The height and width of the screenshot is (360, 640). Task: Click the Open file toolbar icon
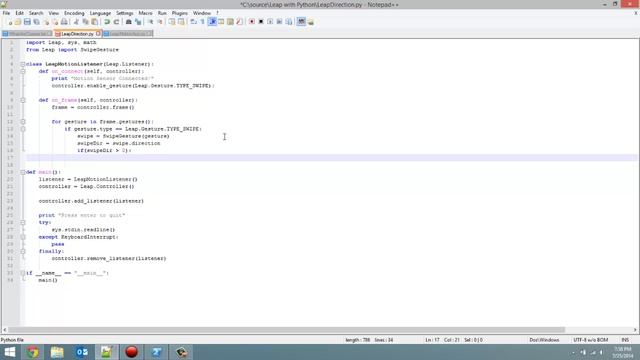click(18, 22)
